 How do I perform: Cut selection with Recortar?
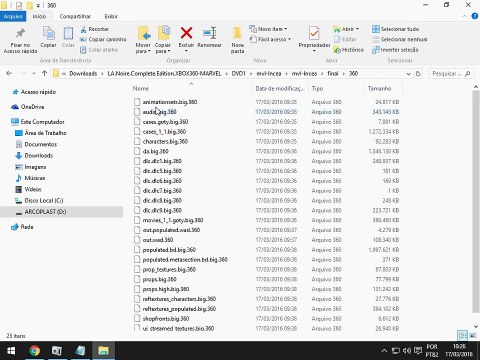click(x=95, y=29)
